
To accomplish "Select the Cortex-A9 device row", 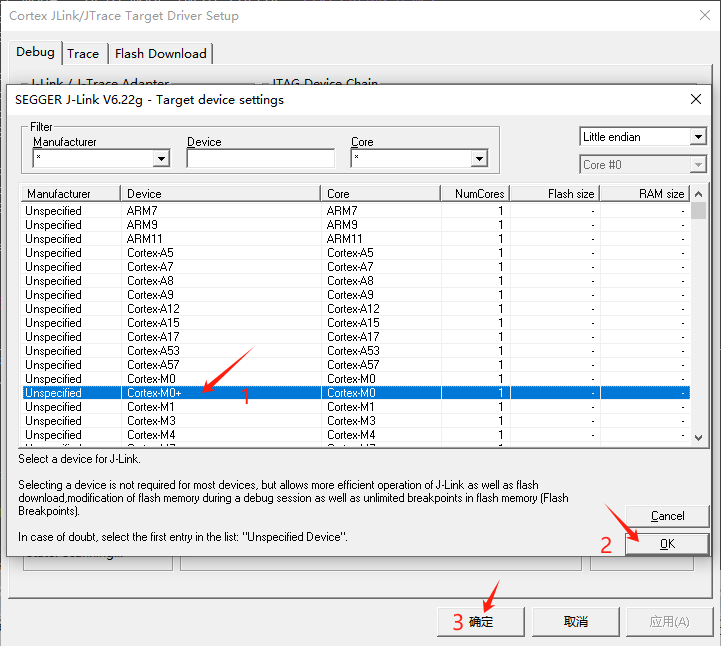I will click(x=355, y=295).
